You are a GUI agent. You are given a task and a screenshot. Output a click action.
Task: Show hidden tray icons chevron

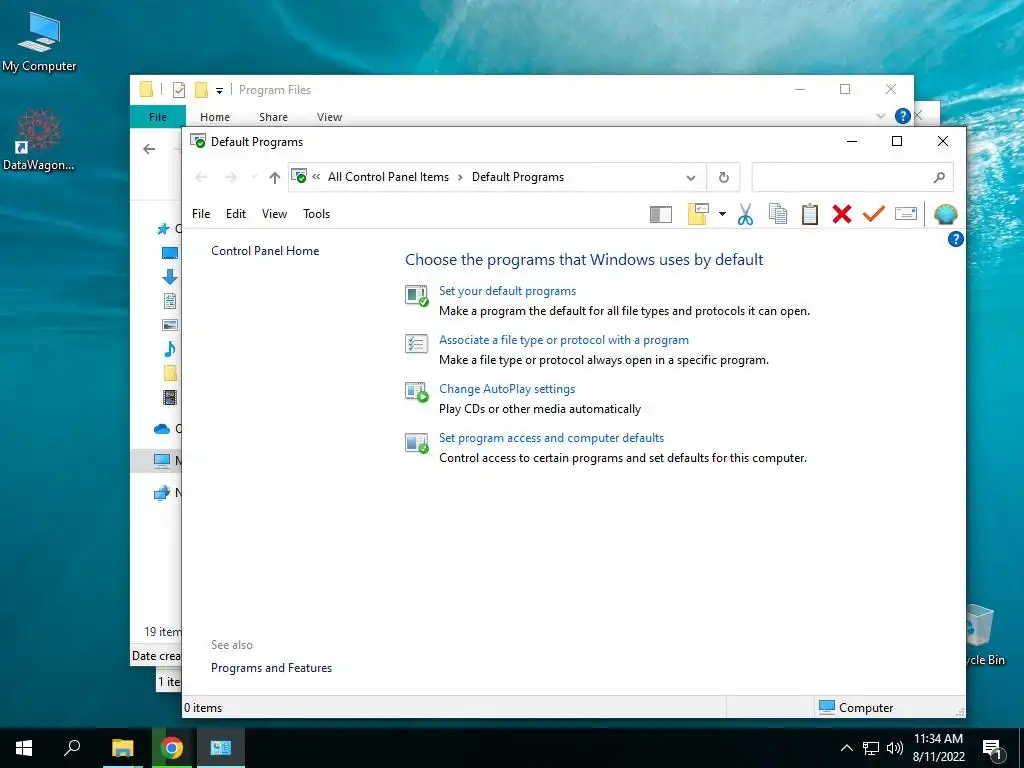coord(846,748)
